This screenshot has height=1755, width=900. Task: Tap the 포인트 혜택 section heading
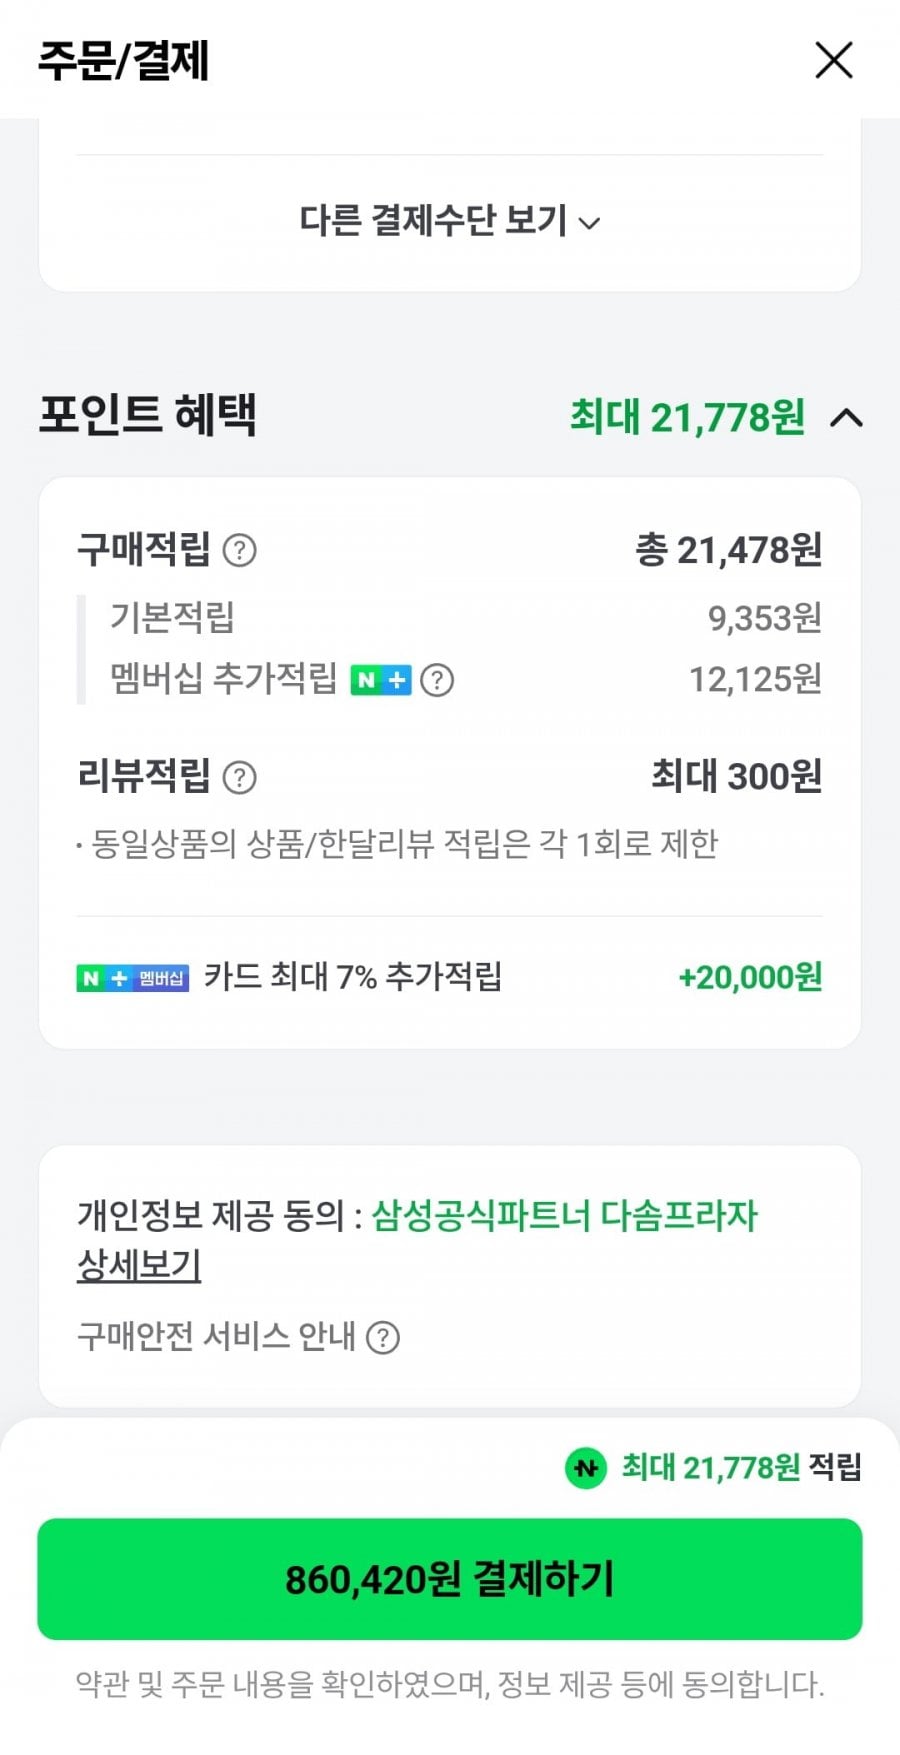(148, 414)
